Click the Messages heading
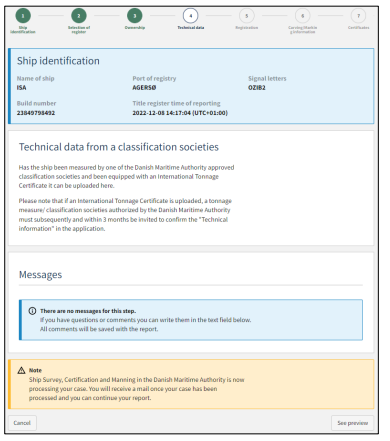Image resolution: width=390 pixels, height=441 pixels. coord(40,275)
